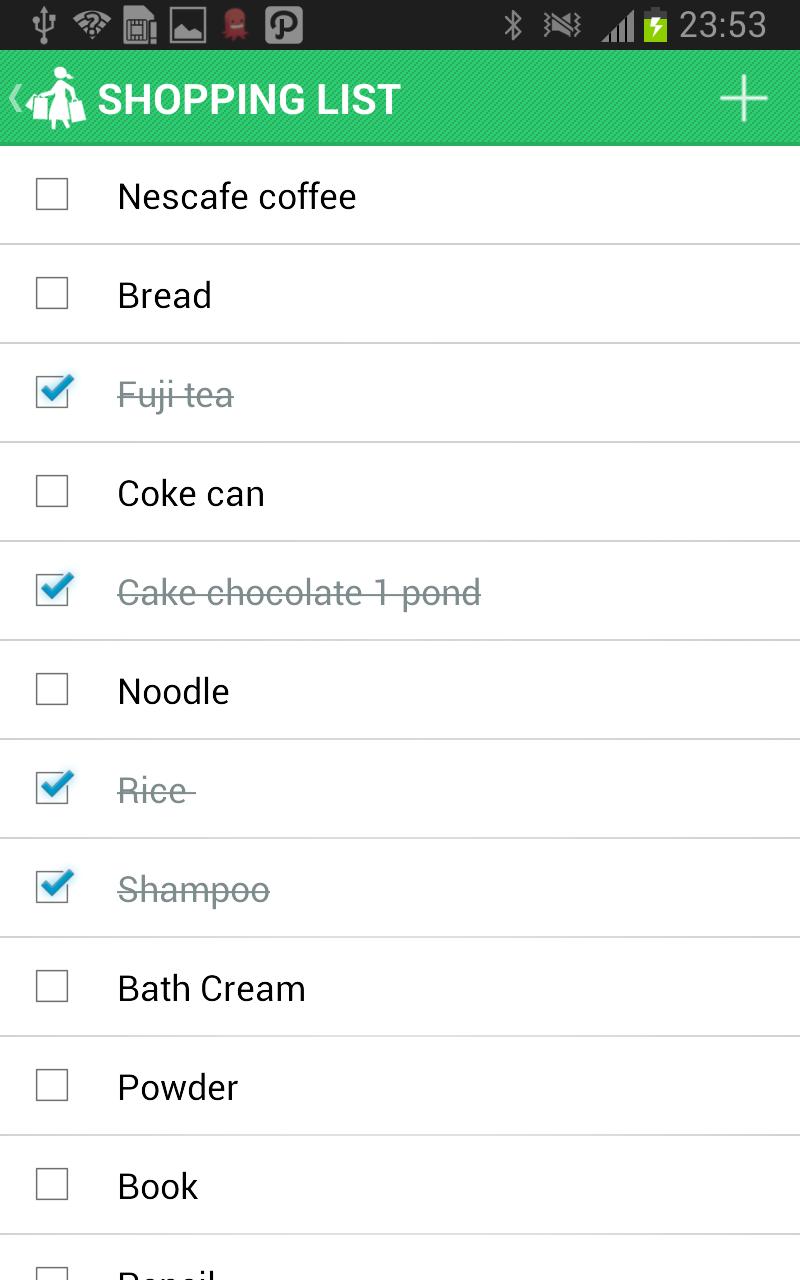Screen dimensions: 800x1280
Task: Tap the USB icon in status bar
Action: coord(43,25)
